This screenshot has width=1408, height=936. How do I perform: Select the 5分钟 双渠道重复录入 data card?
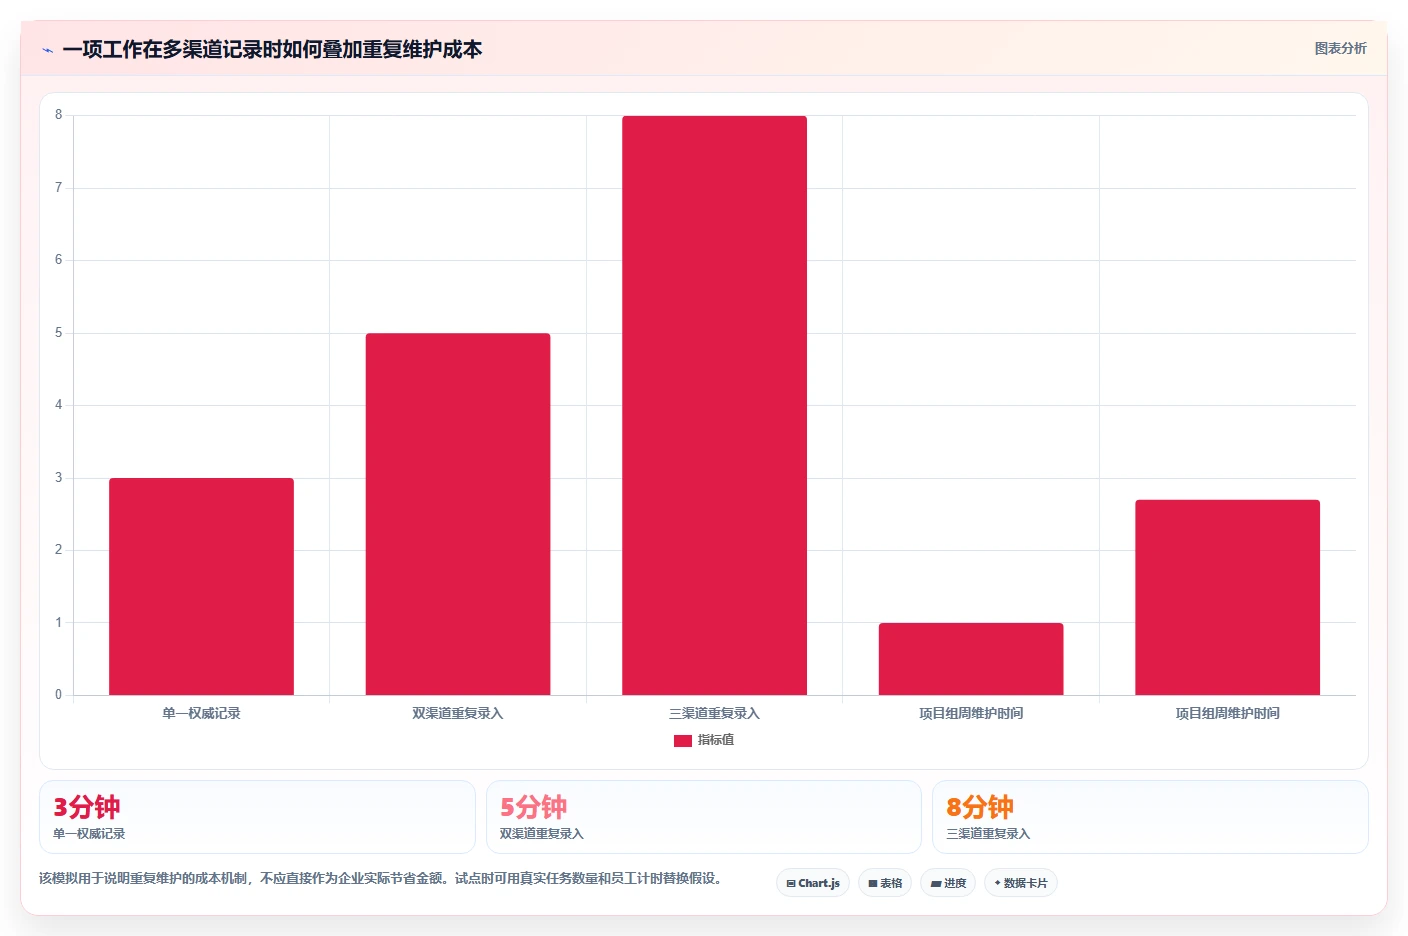click(x=703, y=817)
